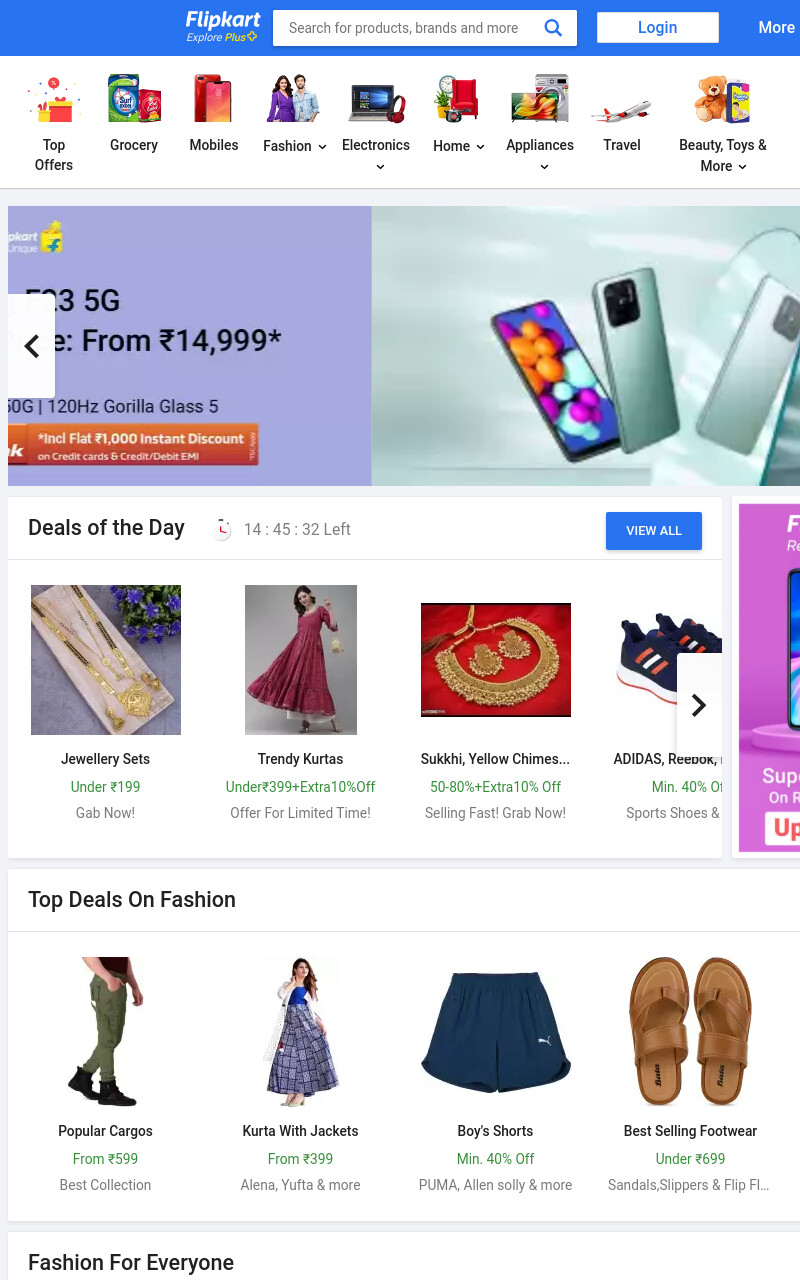Image resolution: width=800 pixels, height=1280 pixels.
Task: Show previous banner with left arrow
Action: [31, 346]
